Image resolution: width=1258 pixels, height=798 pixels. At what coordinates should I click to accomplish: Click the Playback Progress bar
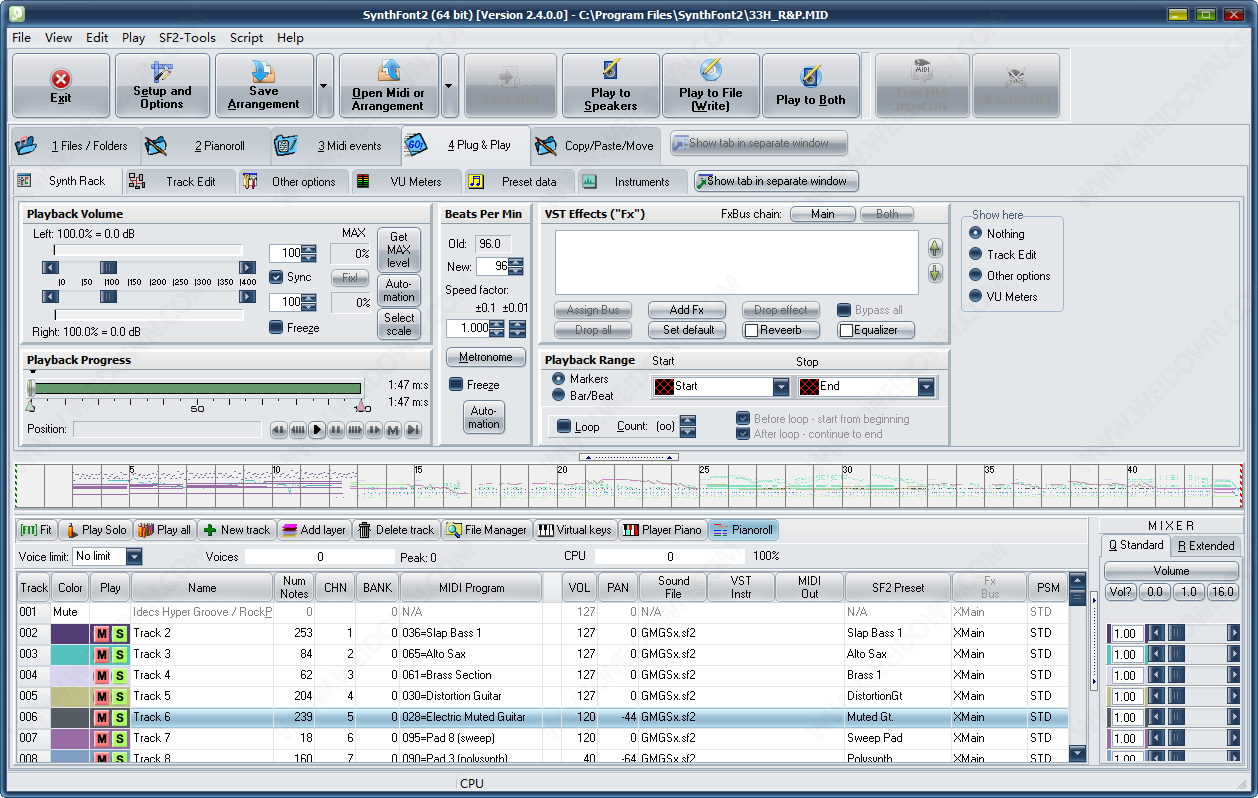coord(196,388)
